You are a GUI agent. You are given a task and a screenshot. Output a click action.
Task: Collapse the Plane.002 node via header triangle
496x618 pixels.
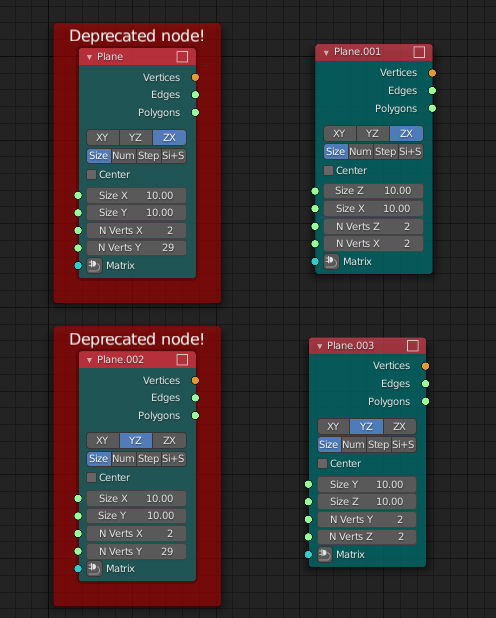(90, 360)
